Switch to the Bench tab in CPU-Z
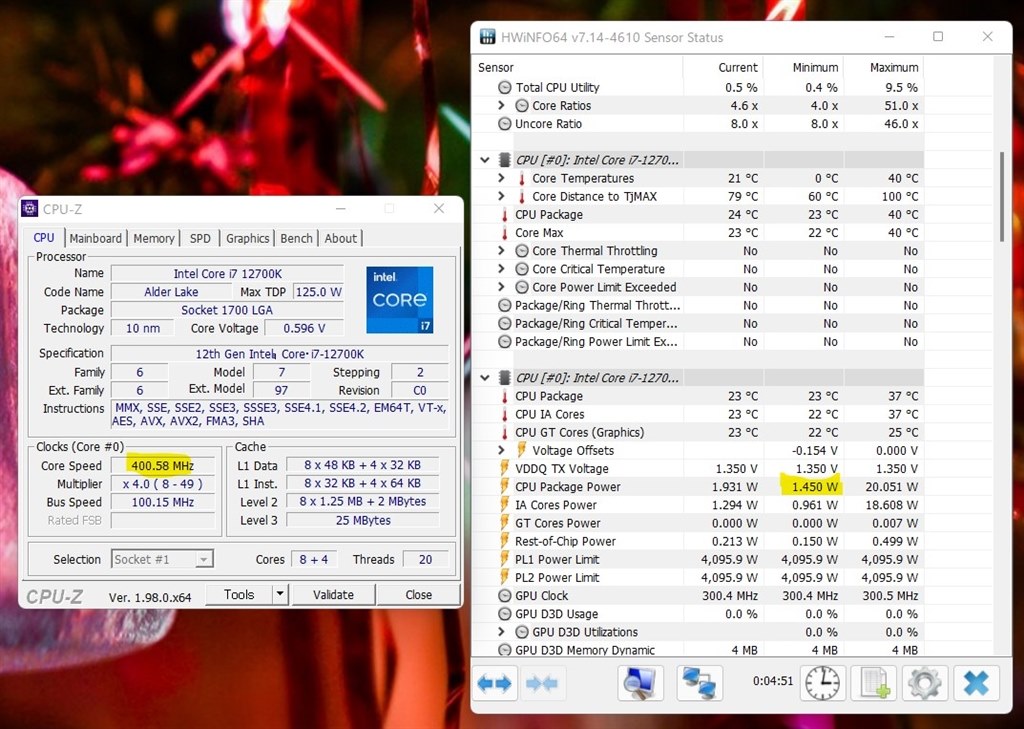The width and height of the screenshot is (1024, 729). coord(296,238)
